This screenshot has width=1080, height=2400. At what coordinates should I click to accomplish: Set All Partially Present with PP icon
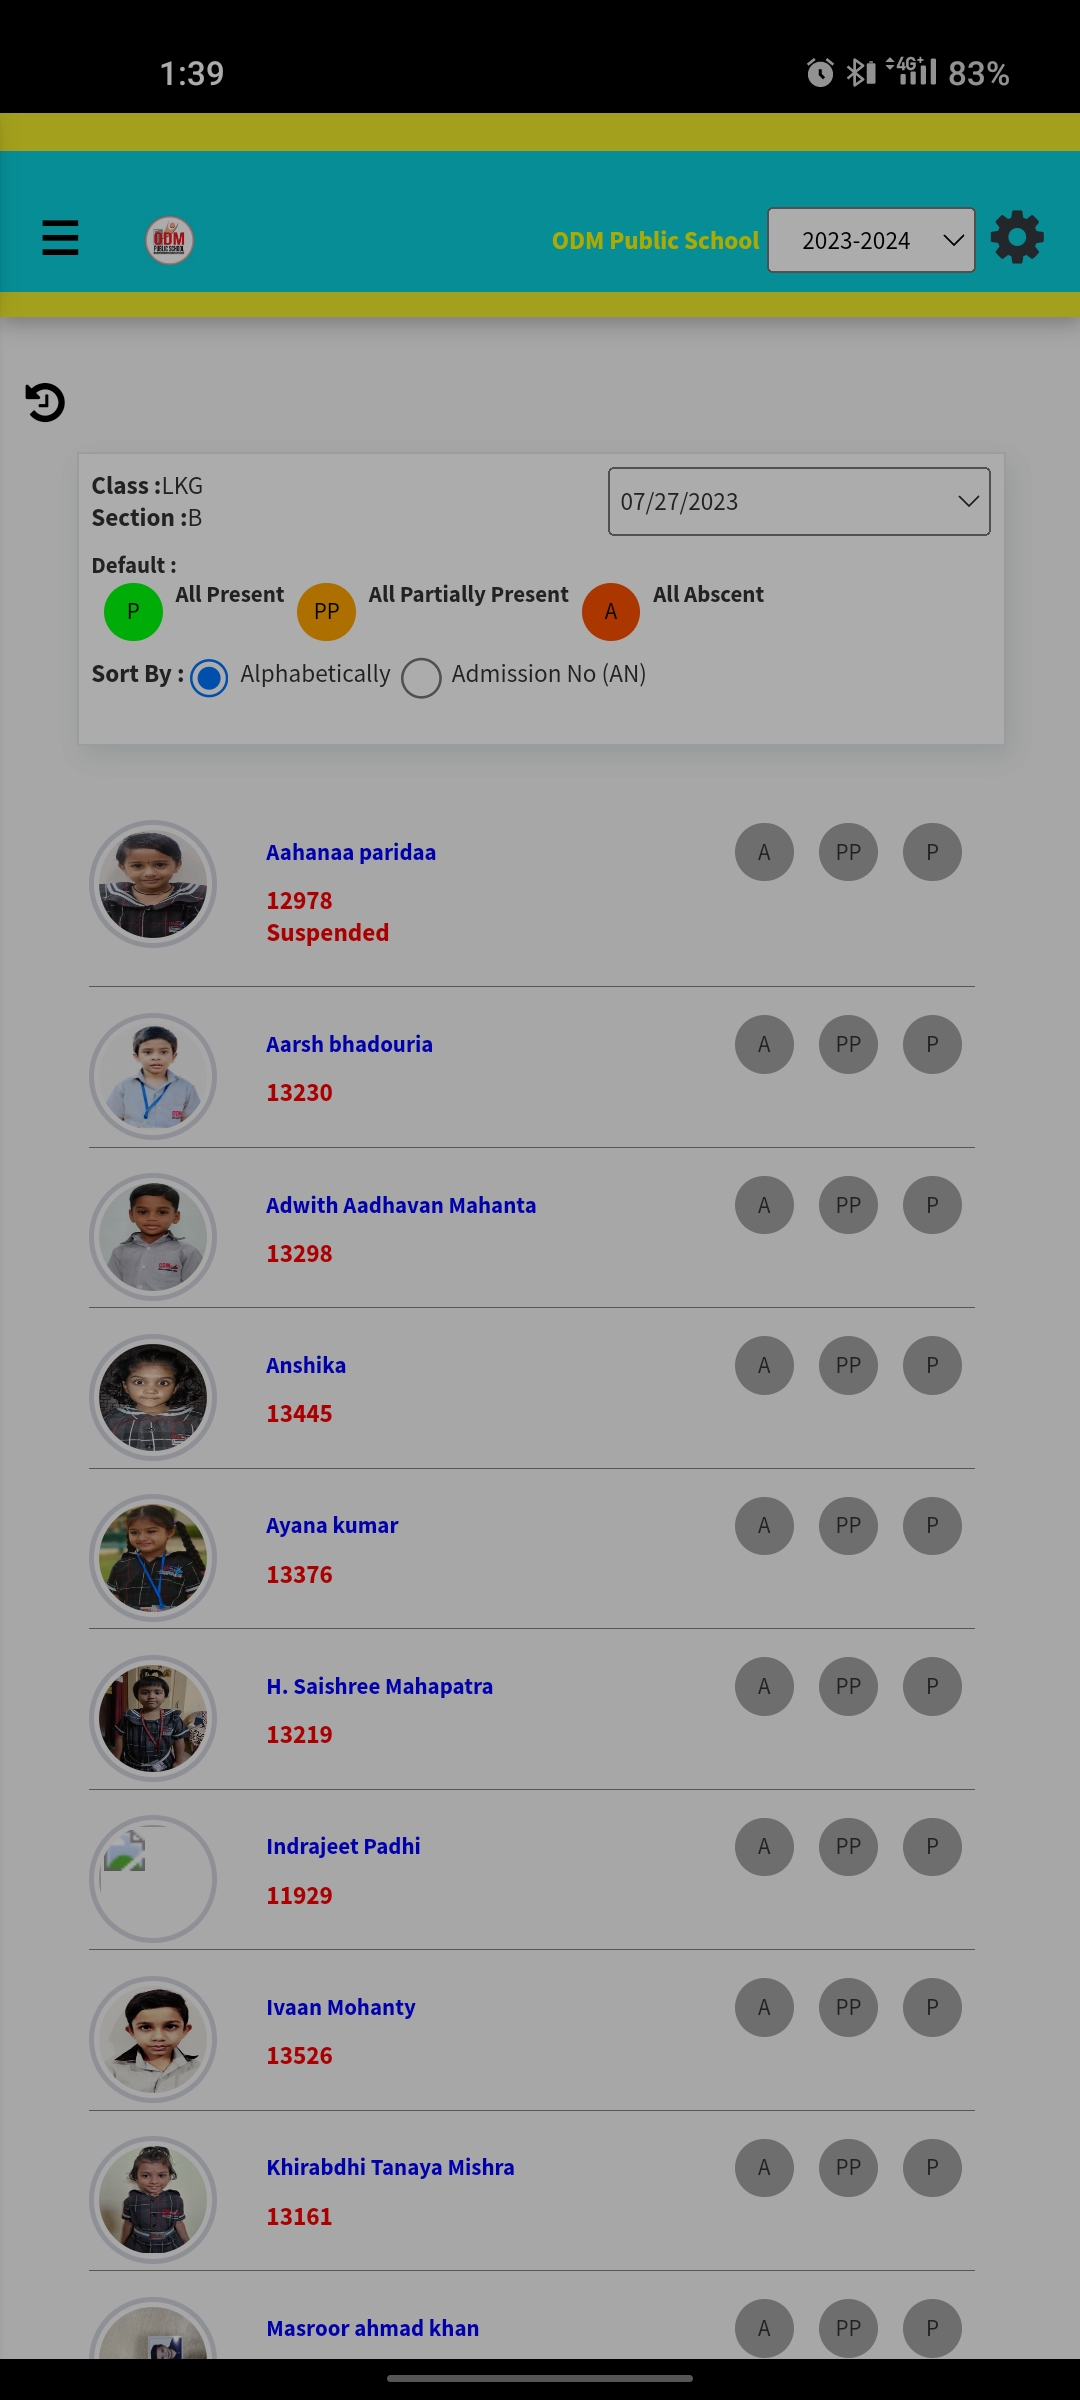[326, 611]
